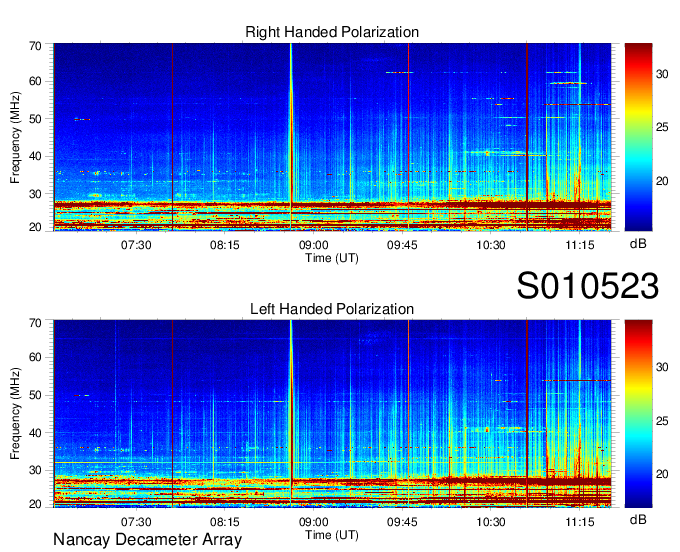Click the 25 dB label on Left Handed colorbar
Viewport: 680px width, 552px height.
pyautogui.click(x=662, y=421)
